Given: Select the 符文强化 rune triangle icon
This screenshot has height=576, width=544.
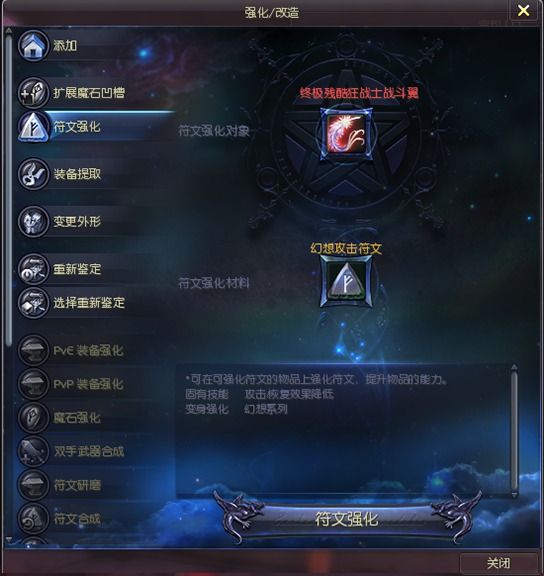Looking at the screenshot, I should pyautogui.click(x=33, y=127).
